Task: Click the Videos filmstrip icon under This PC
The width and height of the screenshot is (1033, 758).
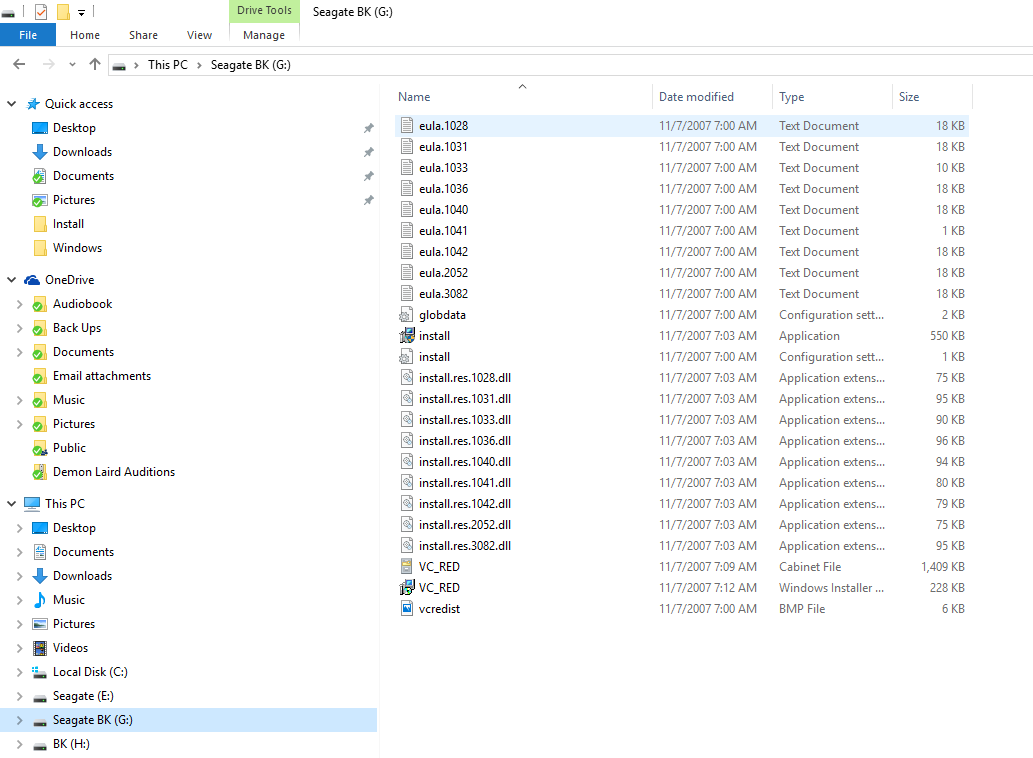Action: coord(40,648)
